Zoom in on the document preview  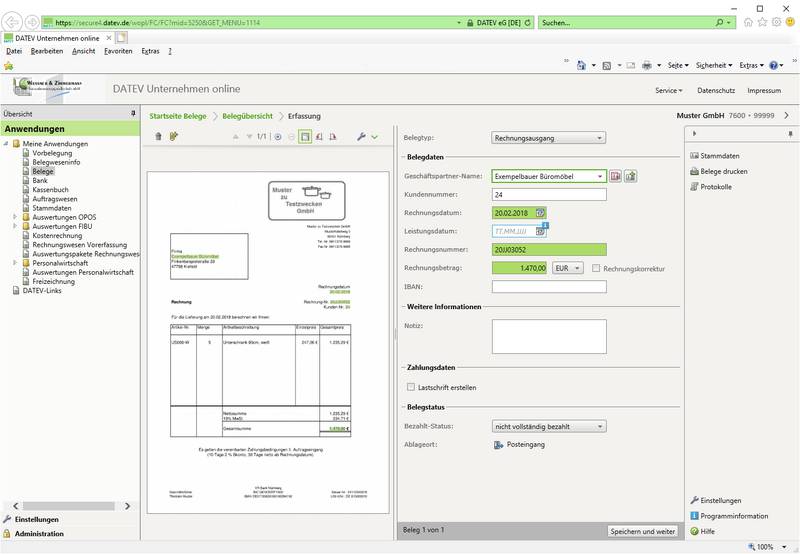[x=278, y=137]
